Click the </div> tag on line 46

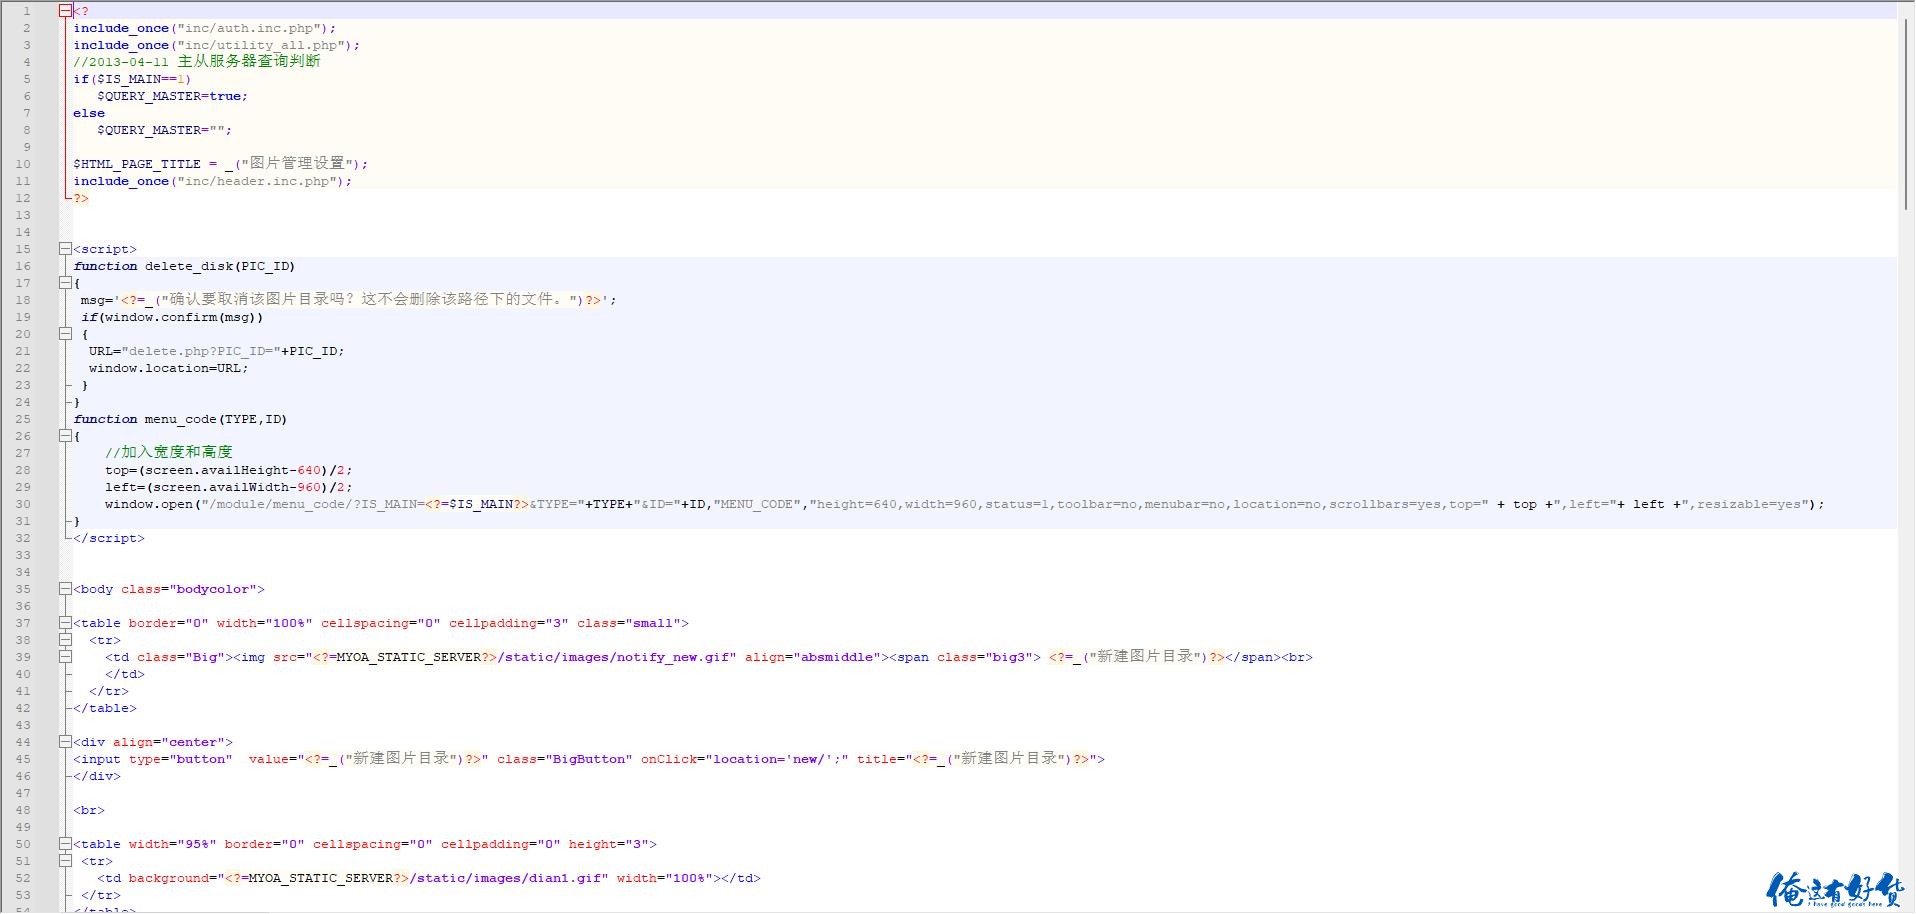click(97, 776)
